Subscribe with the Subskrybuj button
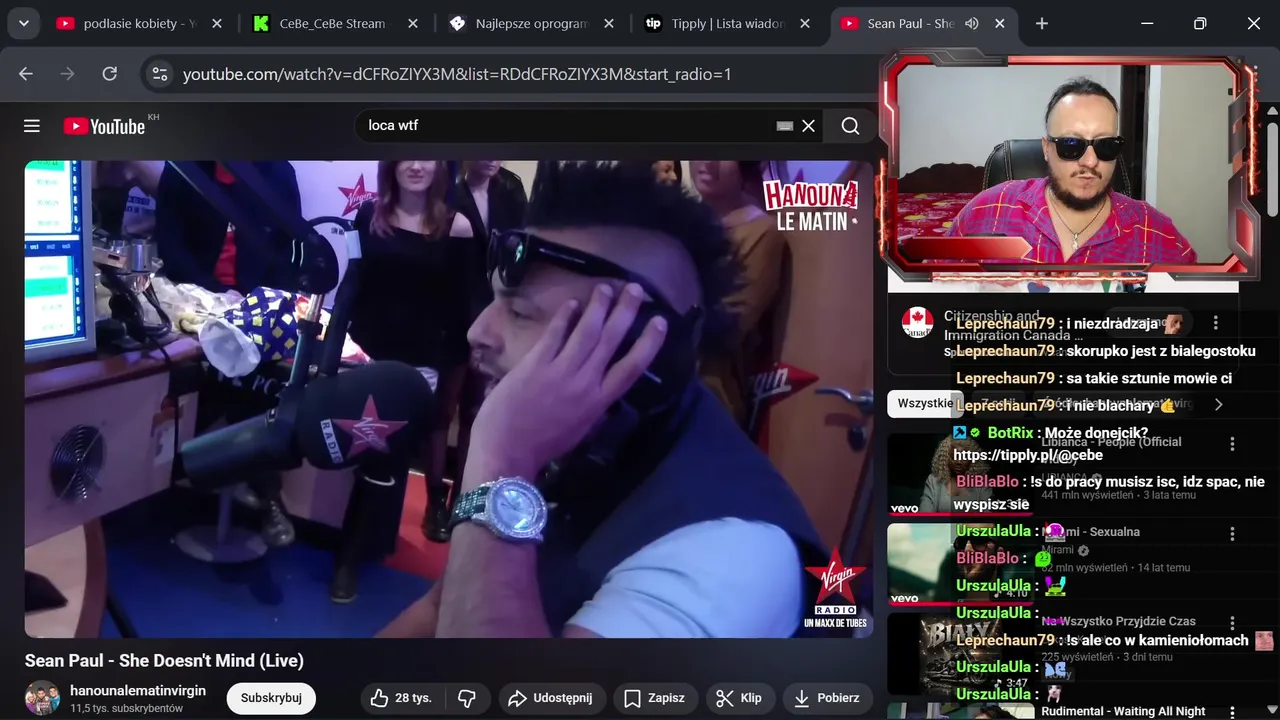 point(271,698)
